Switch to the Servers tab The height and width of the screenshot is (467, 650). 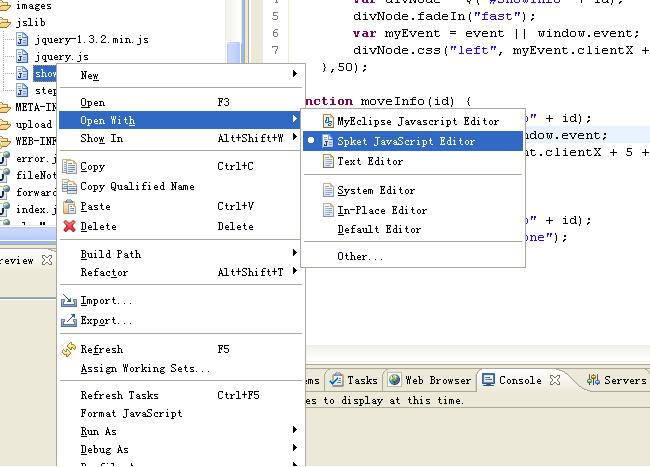pyautogui.click(x=617, y=380)
